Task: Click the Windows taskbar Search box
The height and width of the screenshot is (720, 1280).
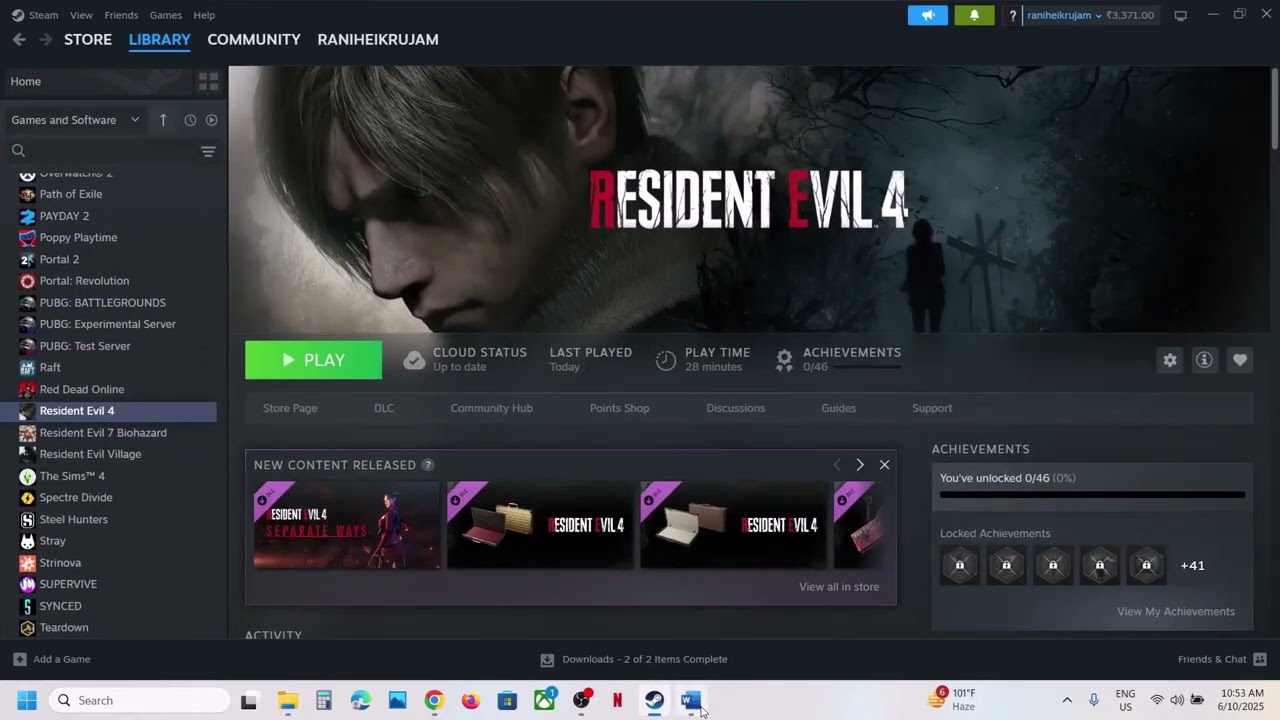Action: point(139,700)
